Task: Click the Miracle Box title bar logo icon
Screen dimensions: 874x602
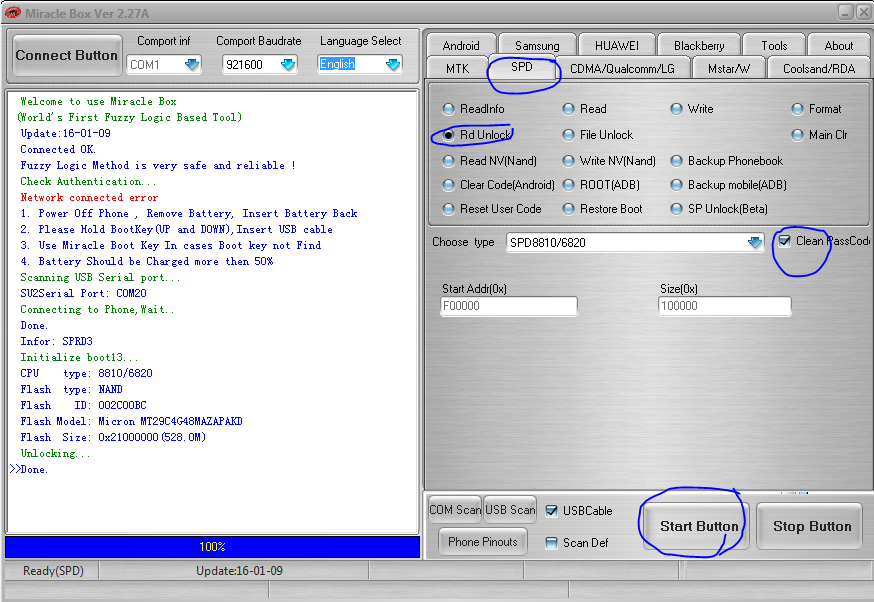Action: click(x=12, y=12)
